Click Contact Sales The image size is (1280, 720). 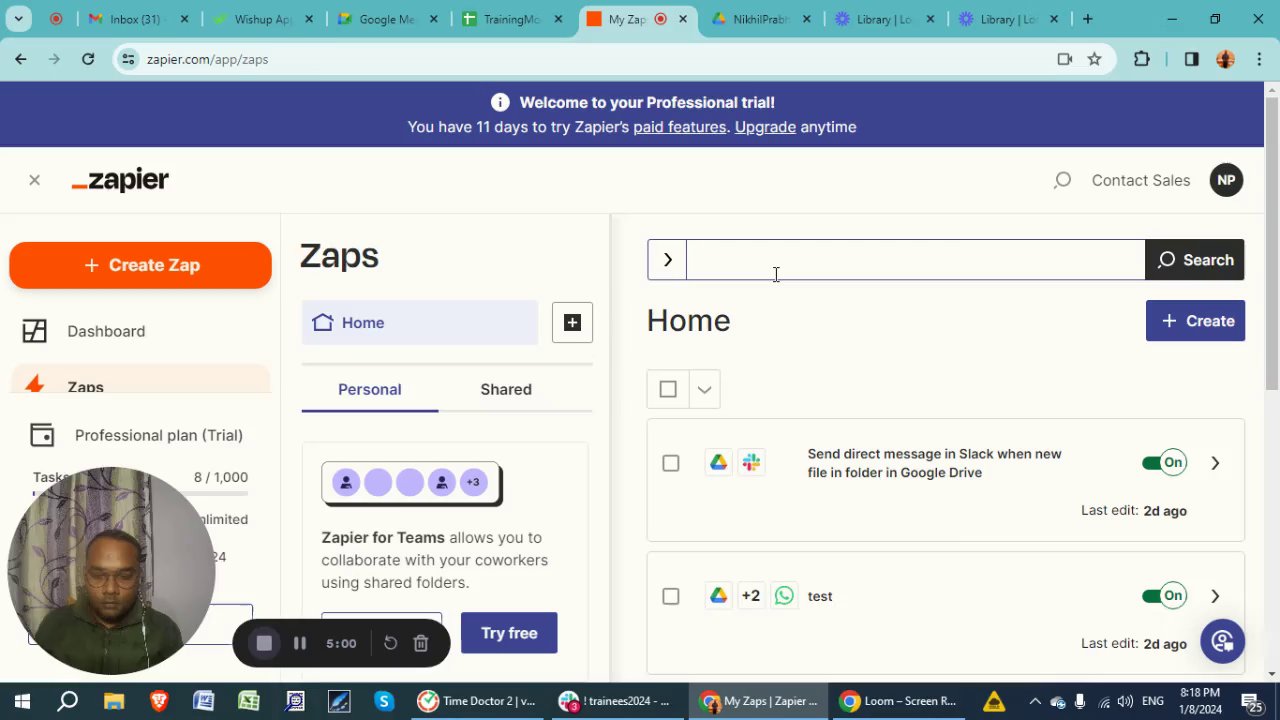[x=1141, y=180]
